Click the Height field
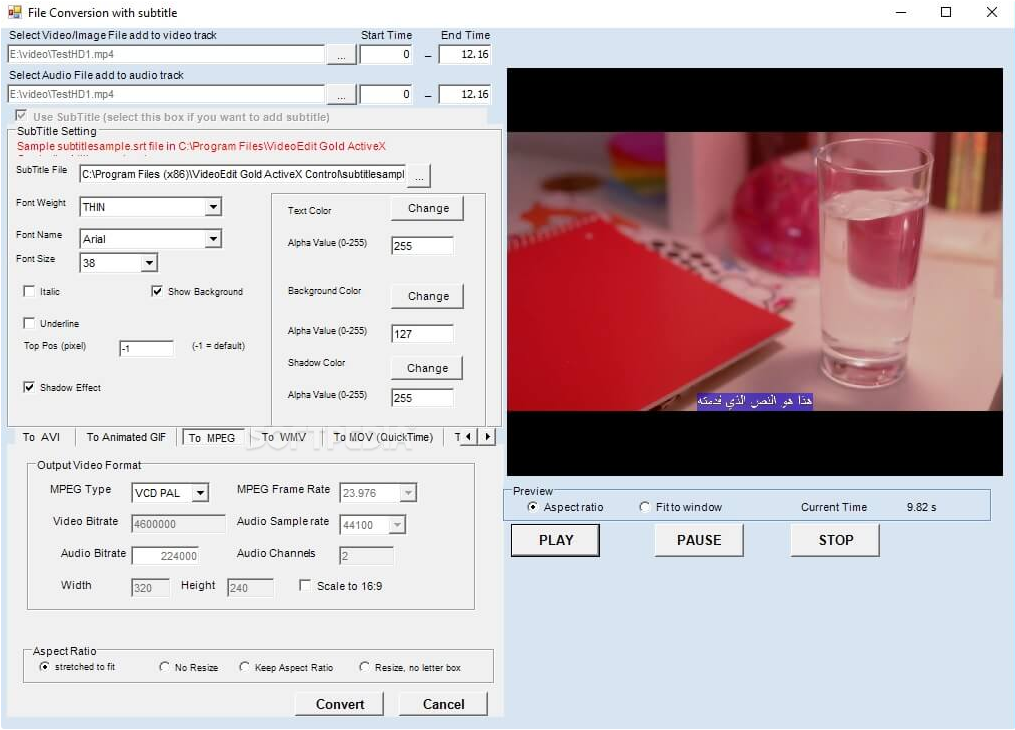The height and width of the screenshot is (730, 1015). click(x=251, y=588)
